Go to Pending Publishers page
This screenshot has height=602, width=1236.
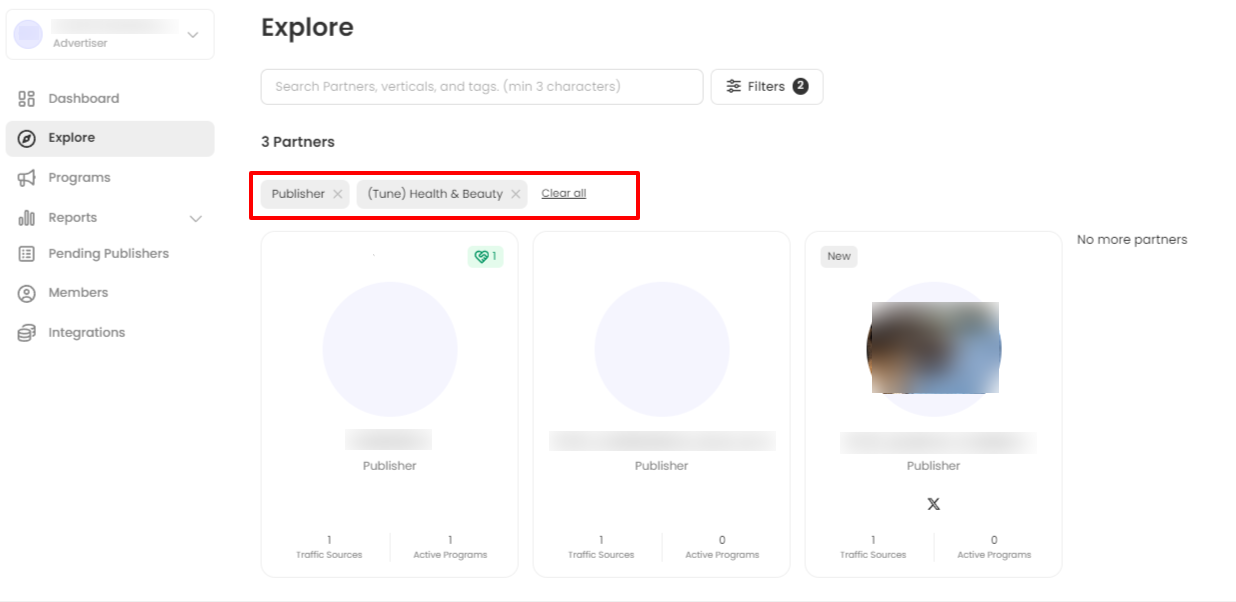point(108,254)
